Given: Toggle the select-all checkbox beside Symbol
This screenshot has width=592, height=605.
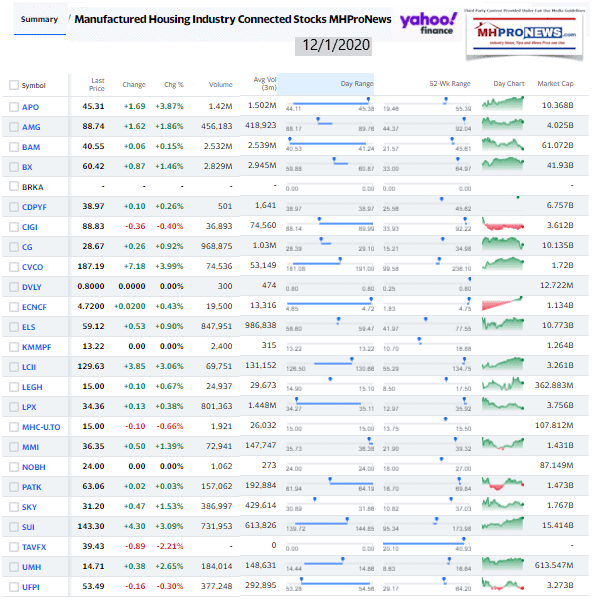Looking at the screenshot, I should point(14,85).
